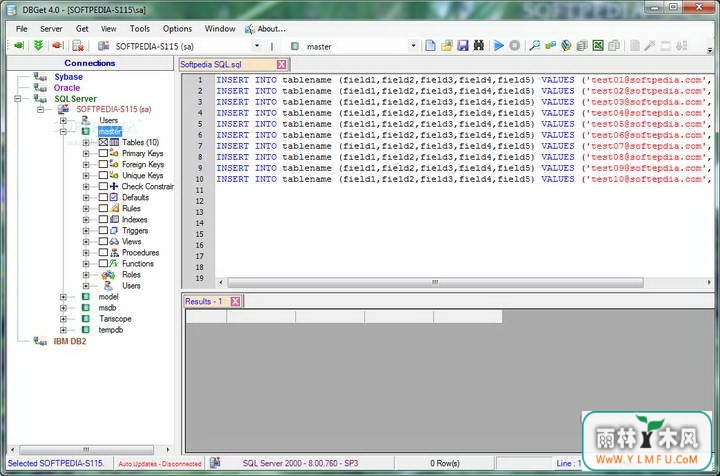Click SQL editor horizontal scrollbar thumb
The height and width of the screenshot is (476, 720).
tap(435, 282)
